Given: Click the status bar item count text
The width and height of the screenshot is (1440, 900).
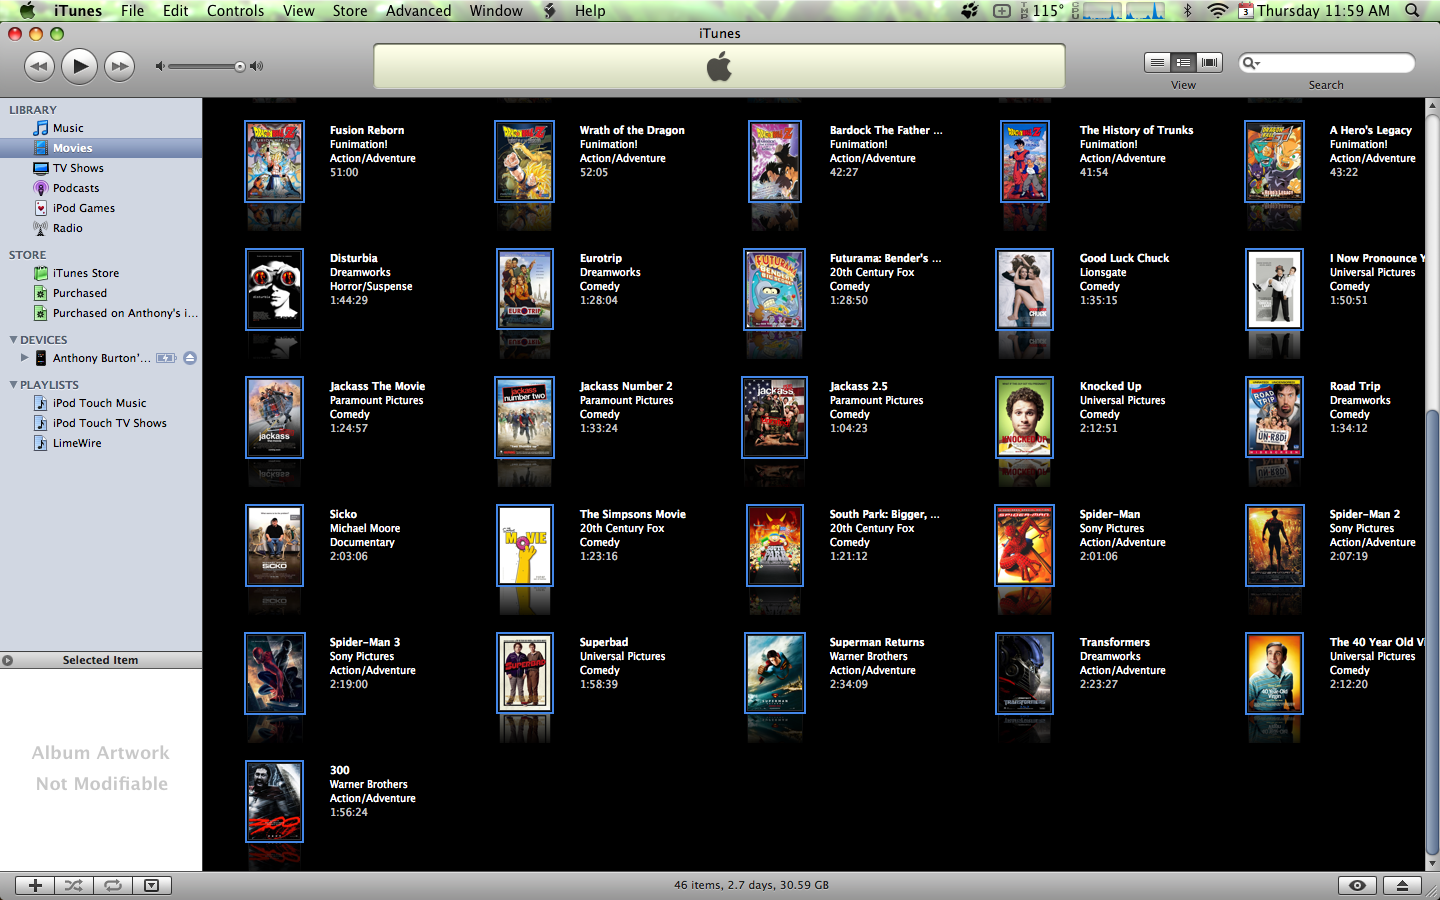Looking at the screenshot, I should click(x=751, y=885).
